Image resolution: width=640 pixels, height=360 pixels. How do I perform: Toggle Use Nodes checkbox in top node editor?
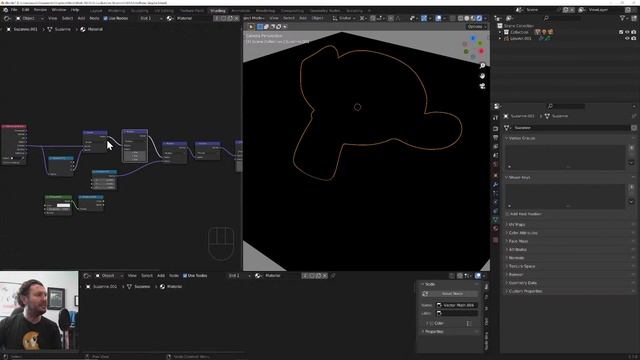click(x=106, y=18)
